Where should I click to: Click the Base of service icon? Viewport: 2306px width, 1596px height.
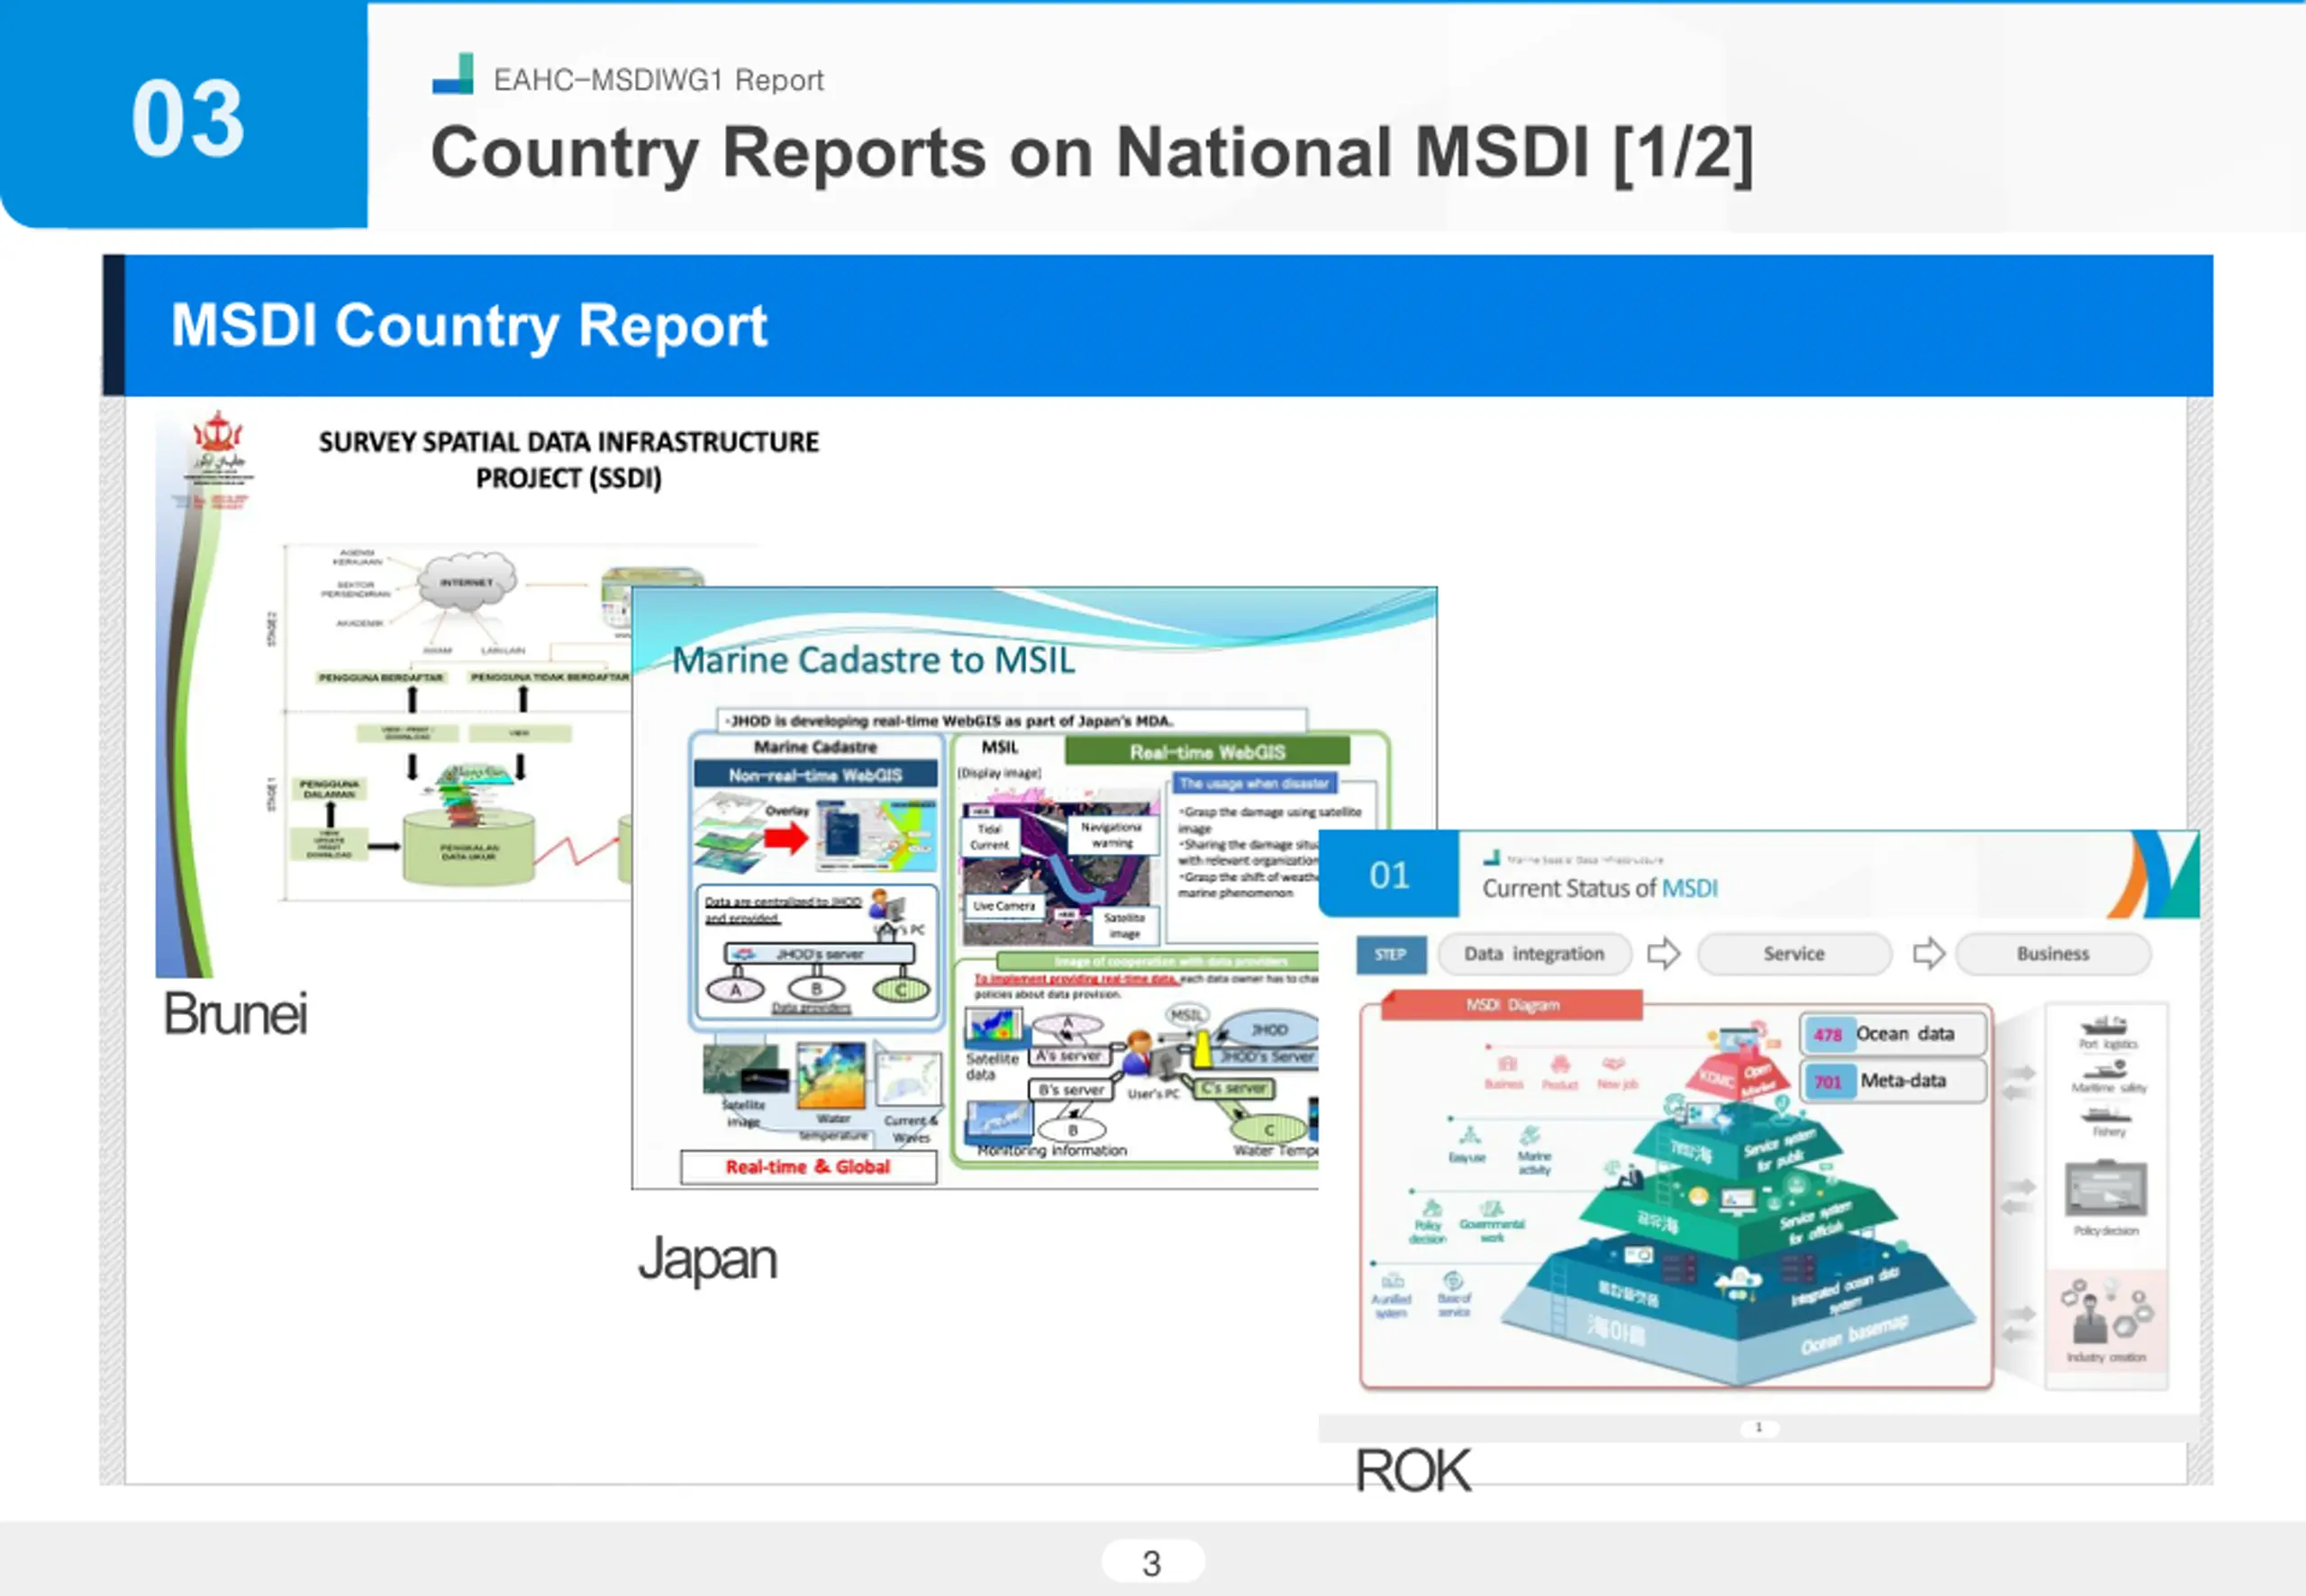coord(1453,1281)
